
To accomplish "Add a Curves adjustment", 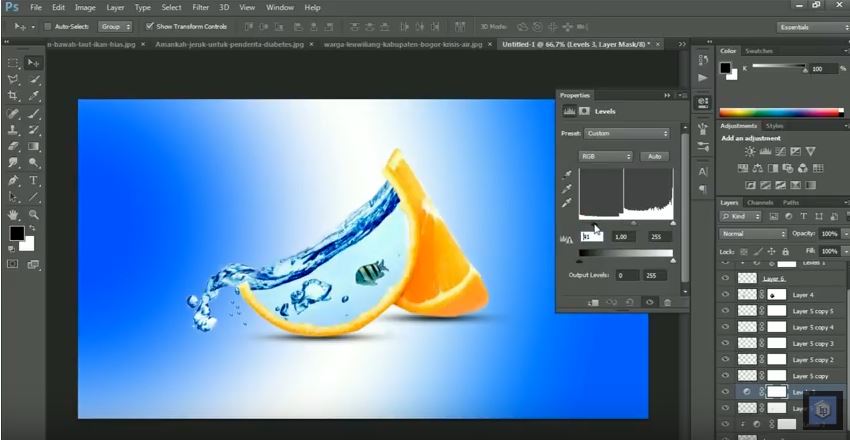I will (781, 152).
